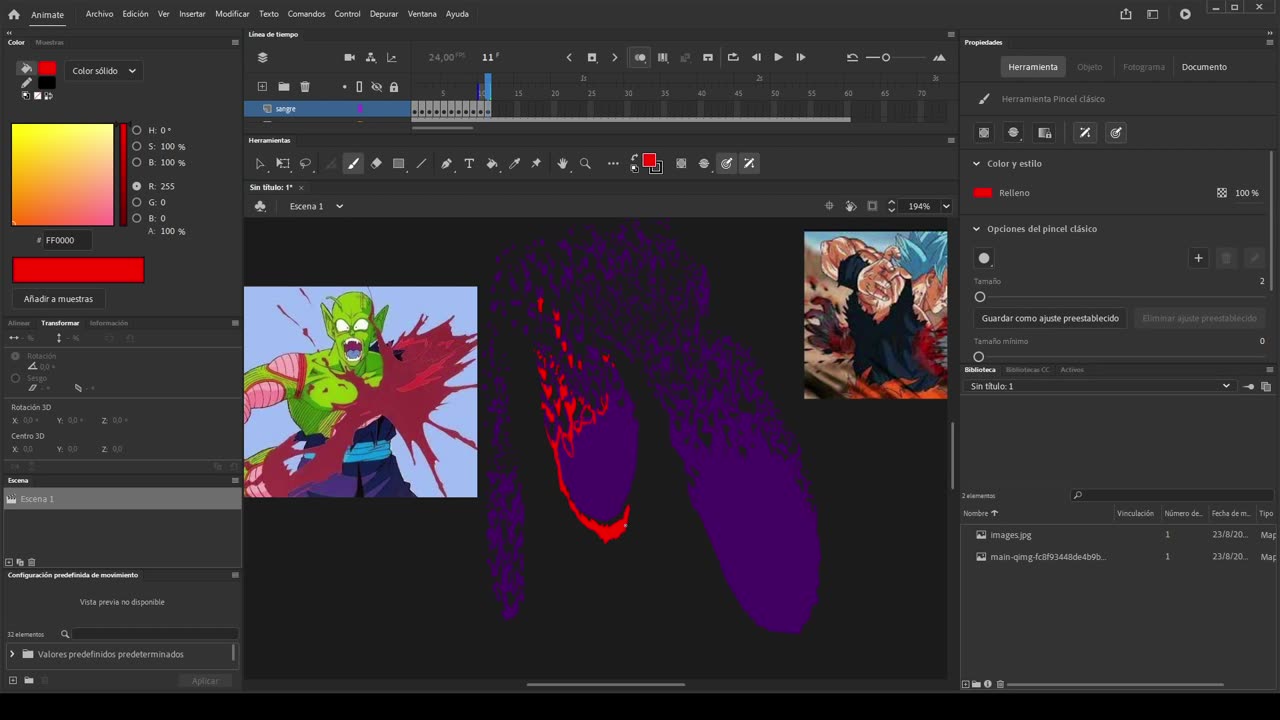Viewport: 1280px width, 720px height.
Task: Select the Eyedropper tool
Action: (x=514, y=163)
